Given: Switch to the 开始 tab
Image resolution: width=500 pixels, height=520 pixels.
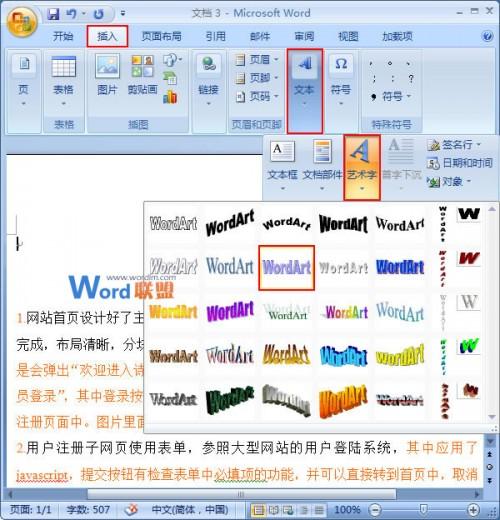Looking at the screenshot, I should (x=63, y=36).
